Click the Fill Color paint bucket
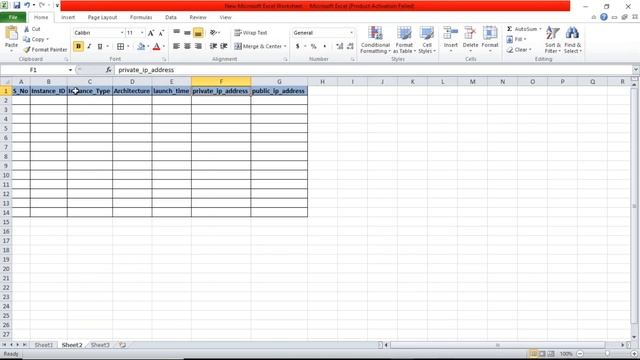Viewport: 640px width, 360px height. 141,47
